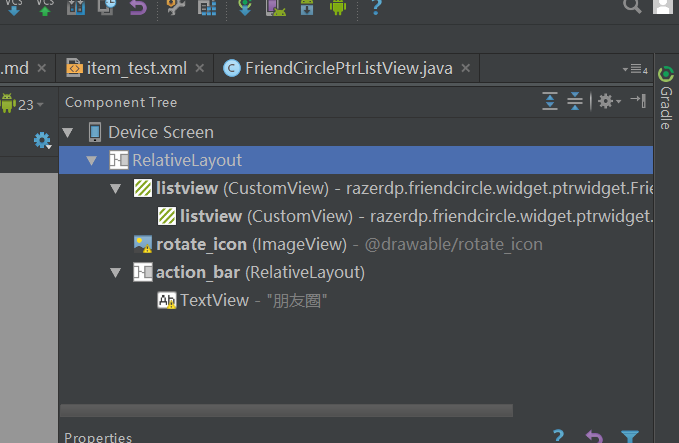Open the help question mark in toolbar
Screen dimensions: 679x443
(375, 8)
